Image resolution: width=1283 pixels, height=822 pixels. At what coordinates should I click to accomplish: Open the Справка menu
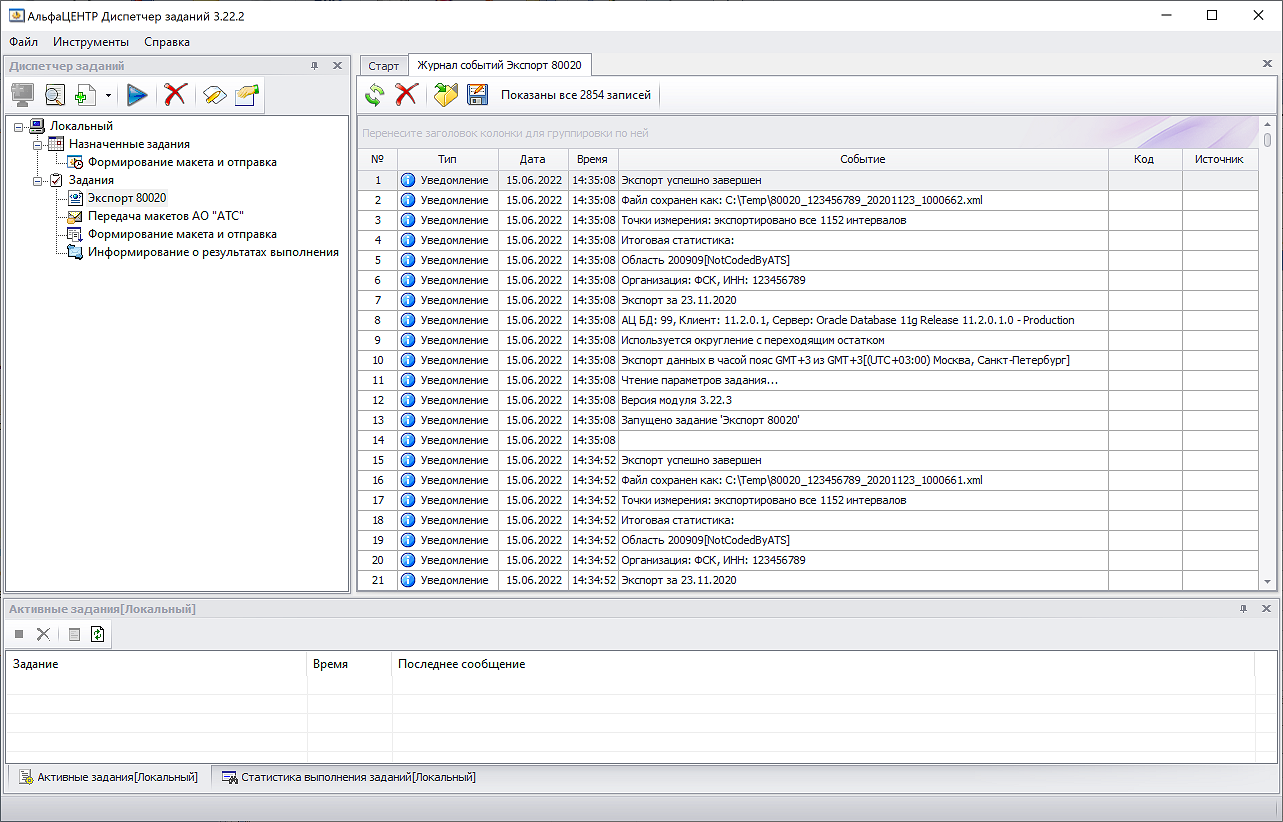pos(167,42)
